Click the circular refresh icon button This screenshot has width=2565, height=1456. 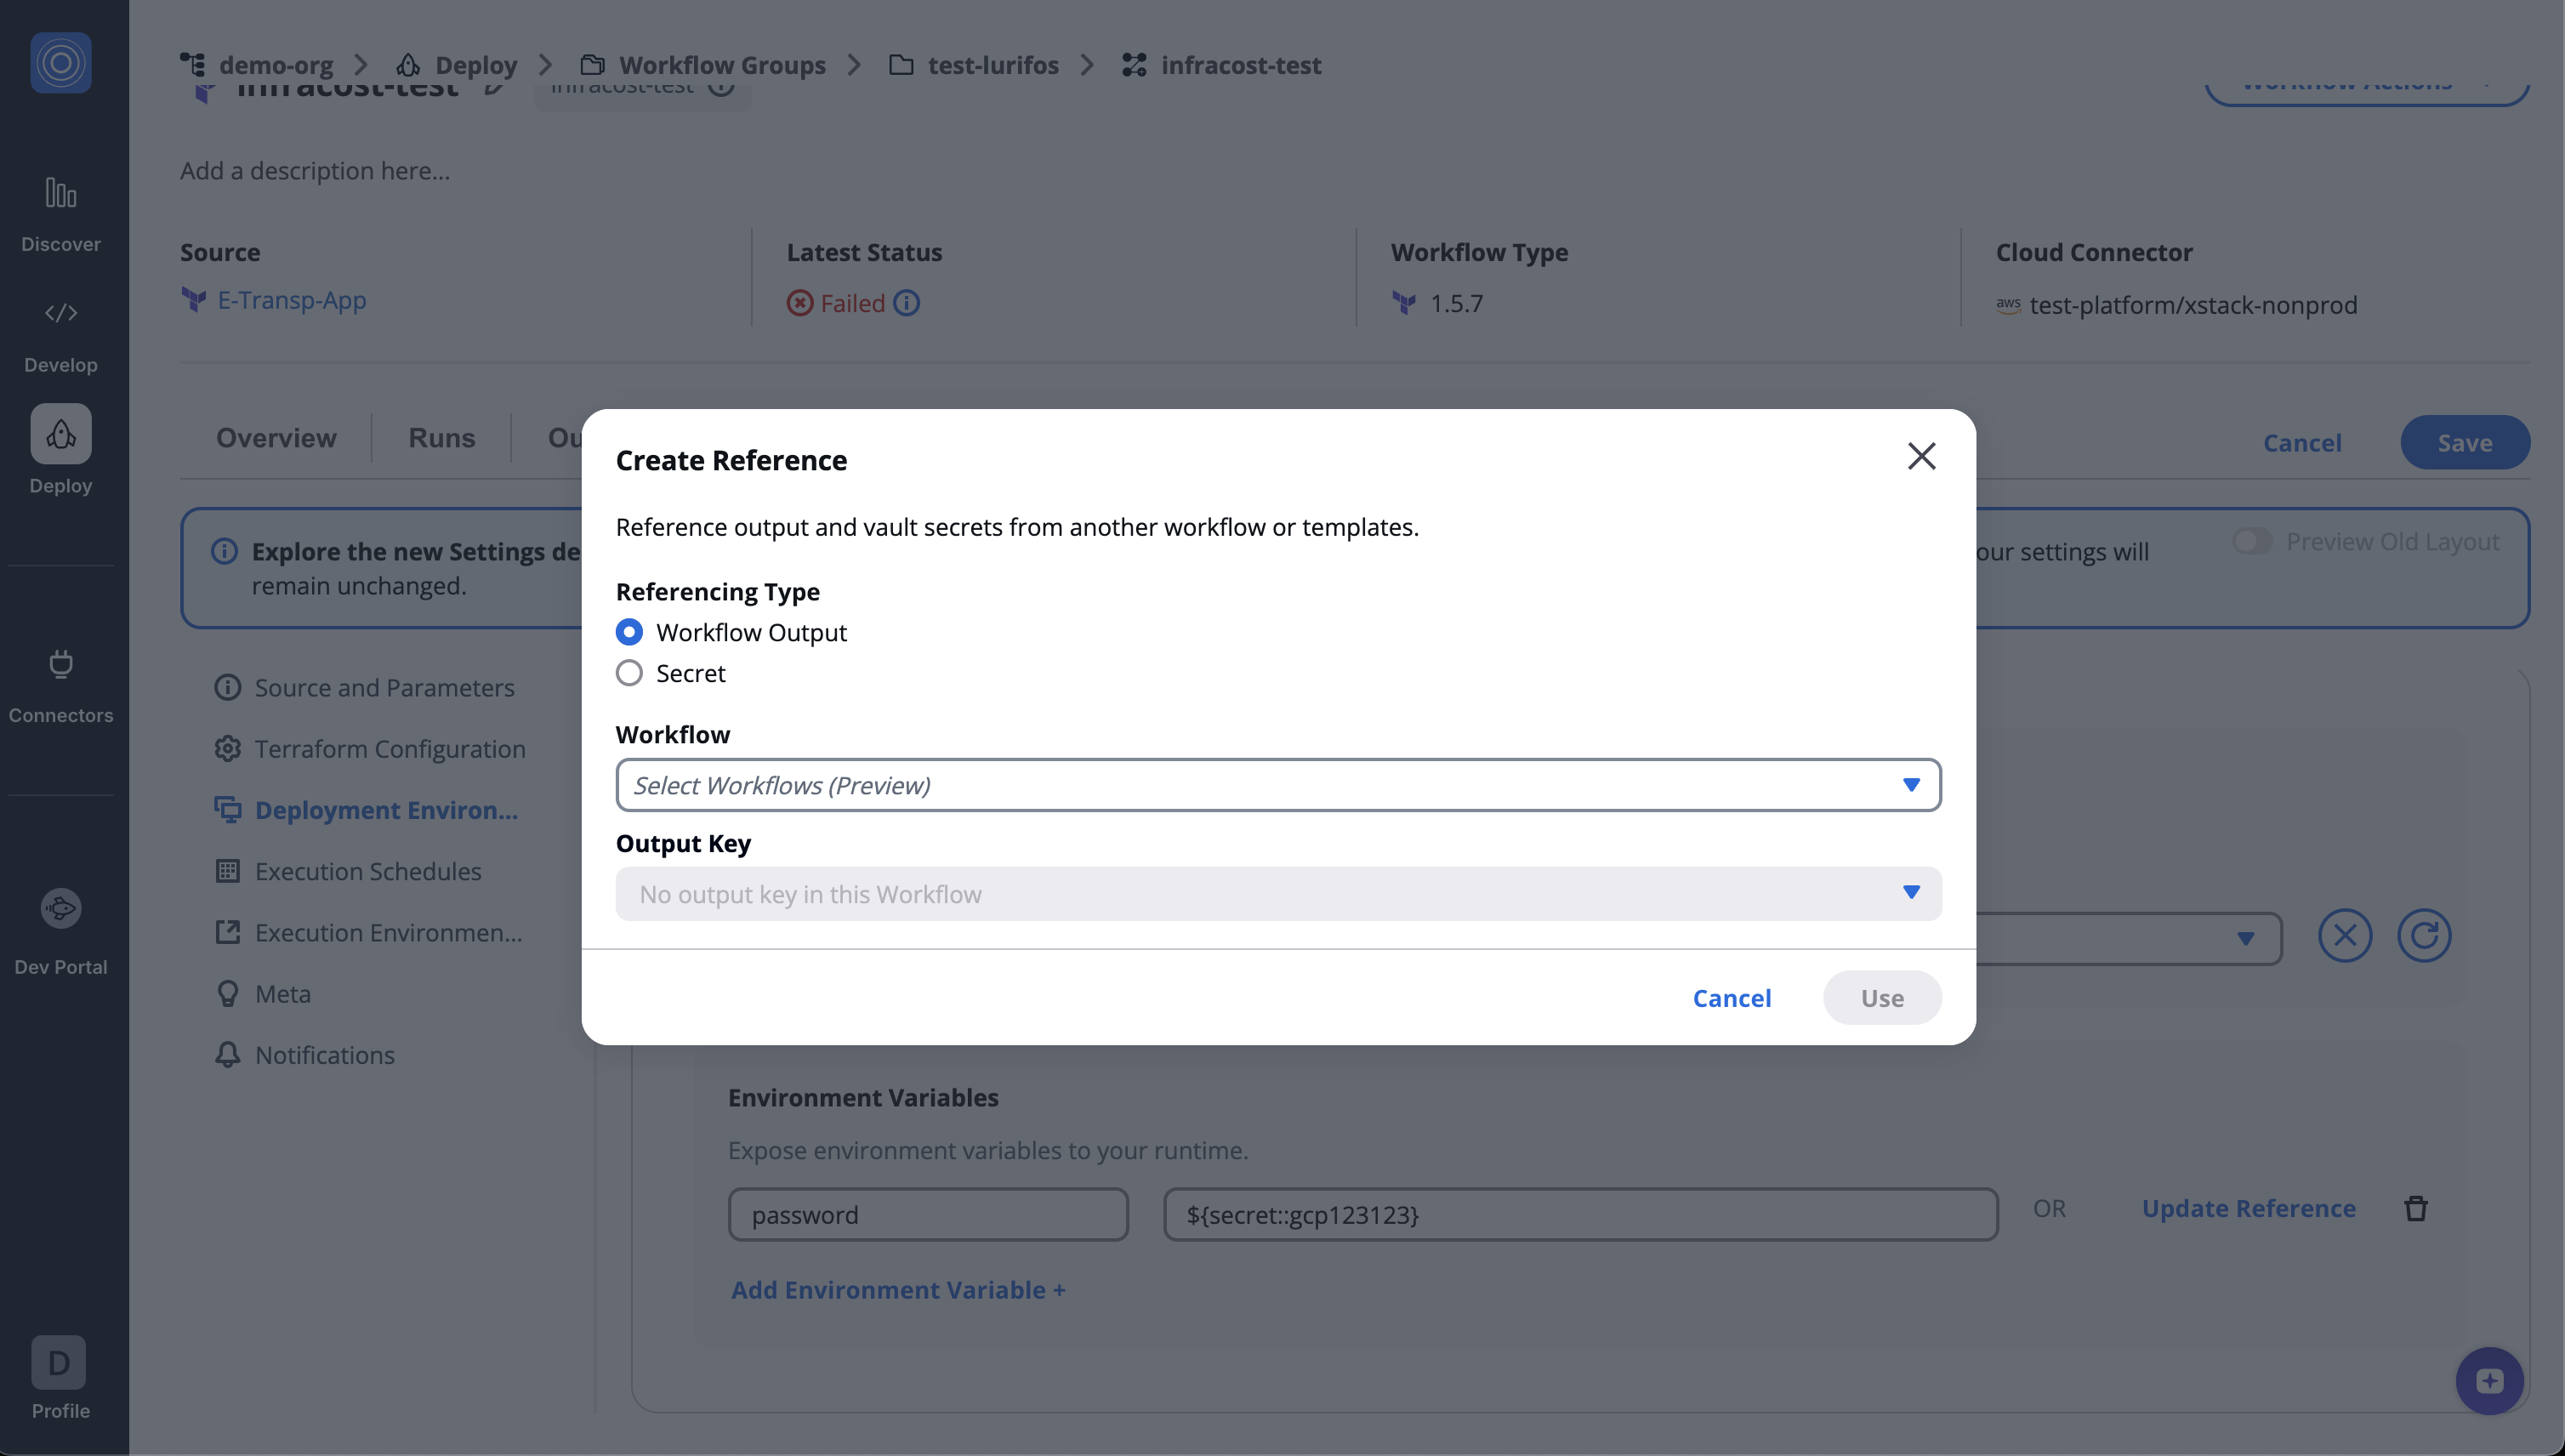2423,936
